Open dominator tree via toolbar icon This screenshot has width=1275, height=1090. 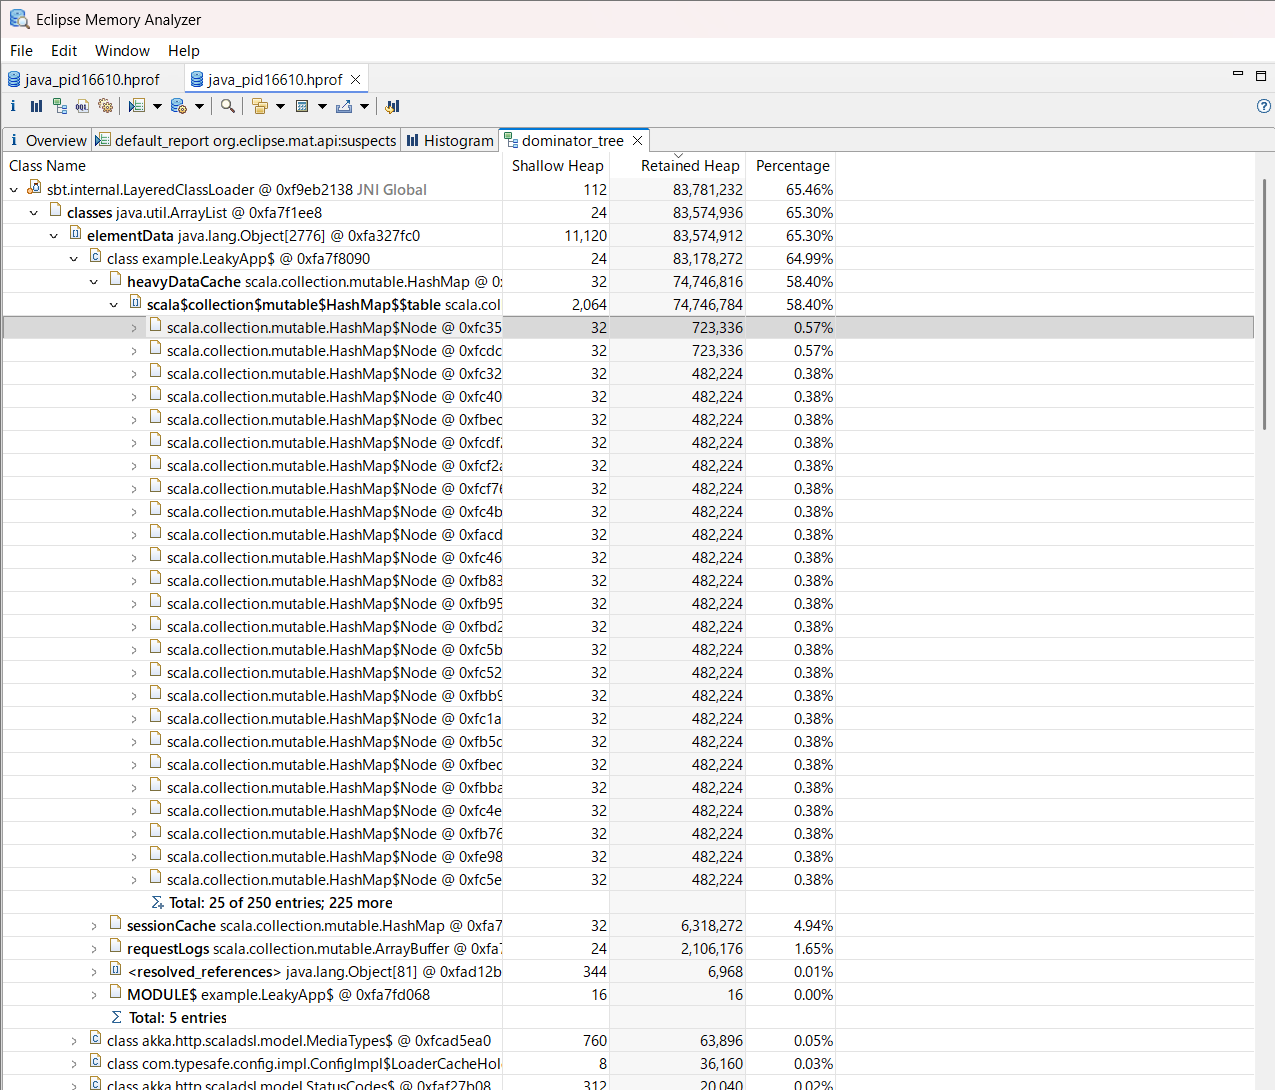60,106
